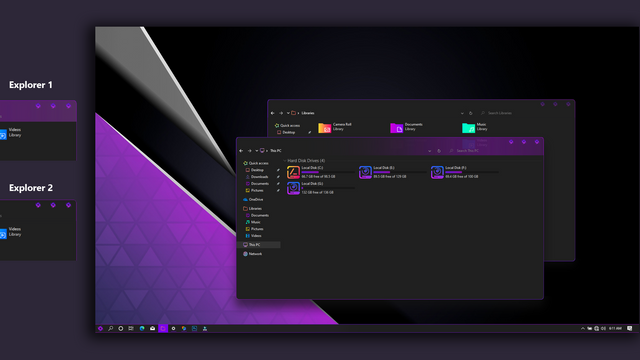Screen dimensions: 640x360
Task: Open the Start menu on taskbar
Action: (x=100, y=329)
